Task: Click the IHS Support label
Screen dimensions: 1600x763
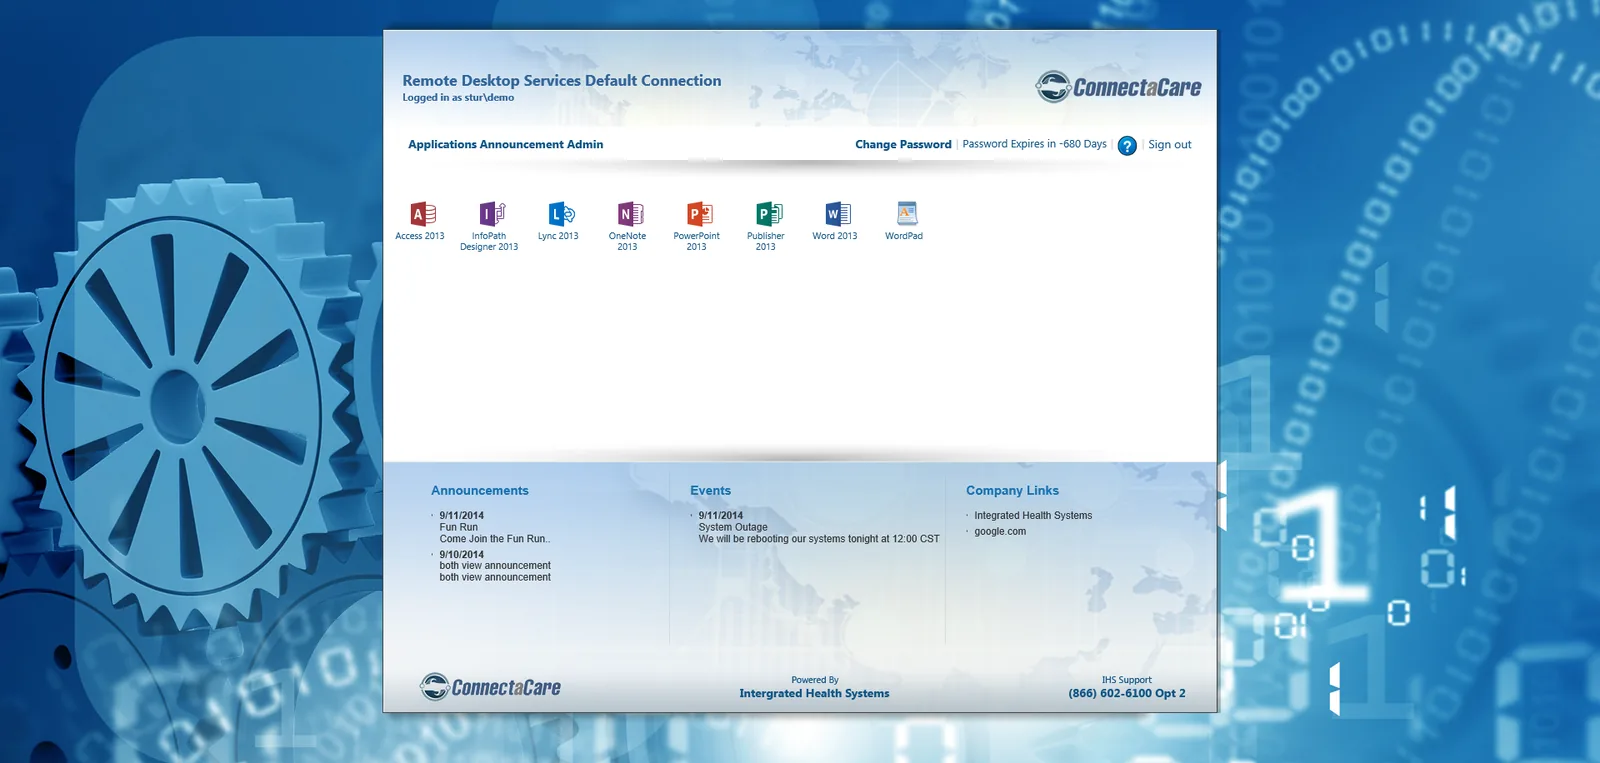Action: click(1127, 680)
